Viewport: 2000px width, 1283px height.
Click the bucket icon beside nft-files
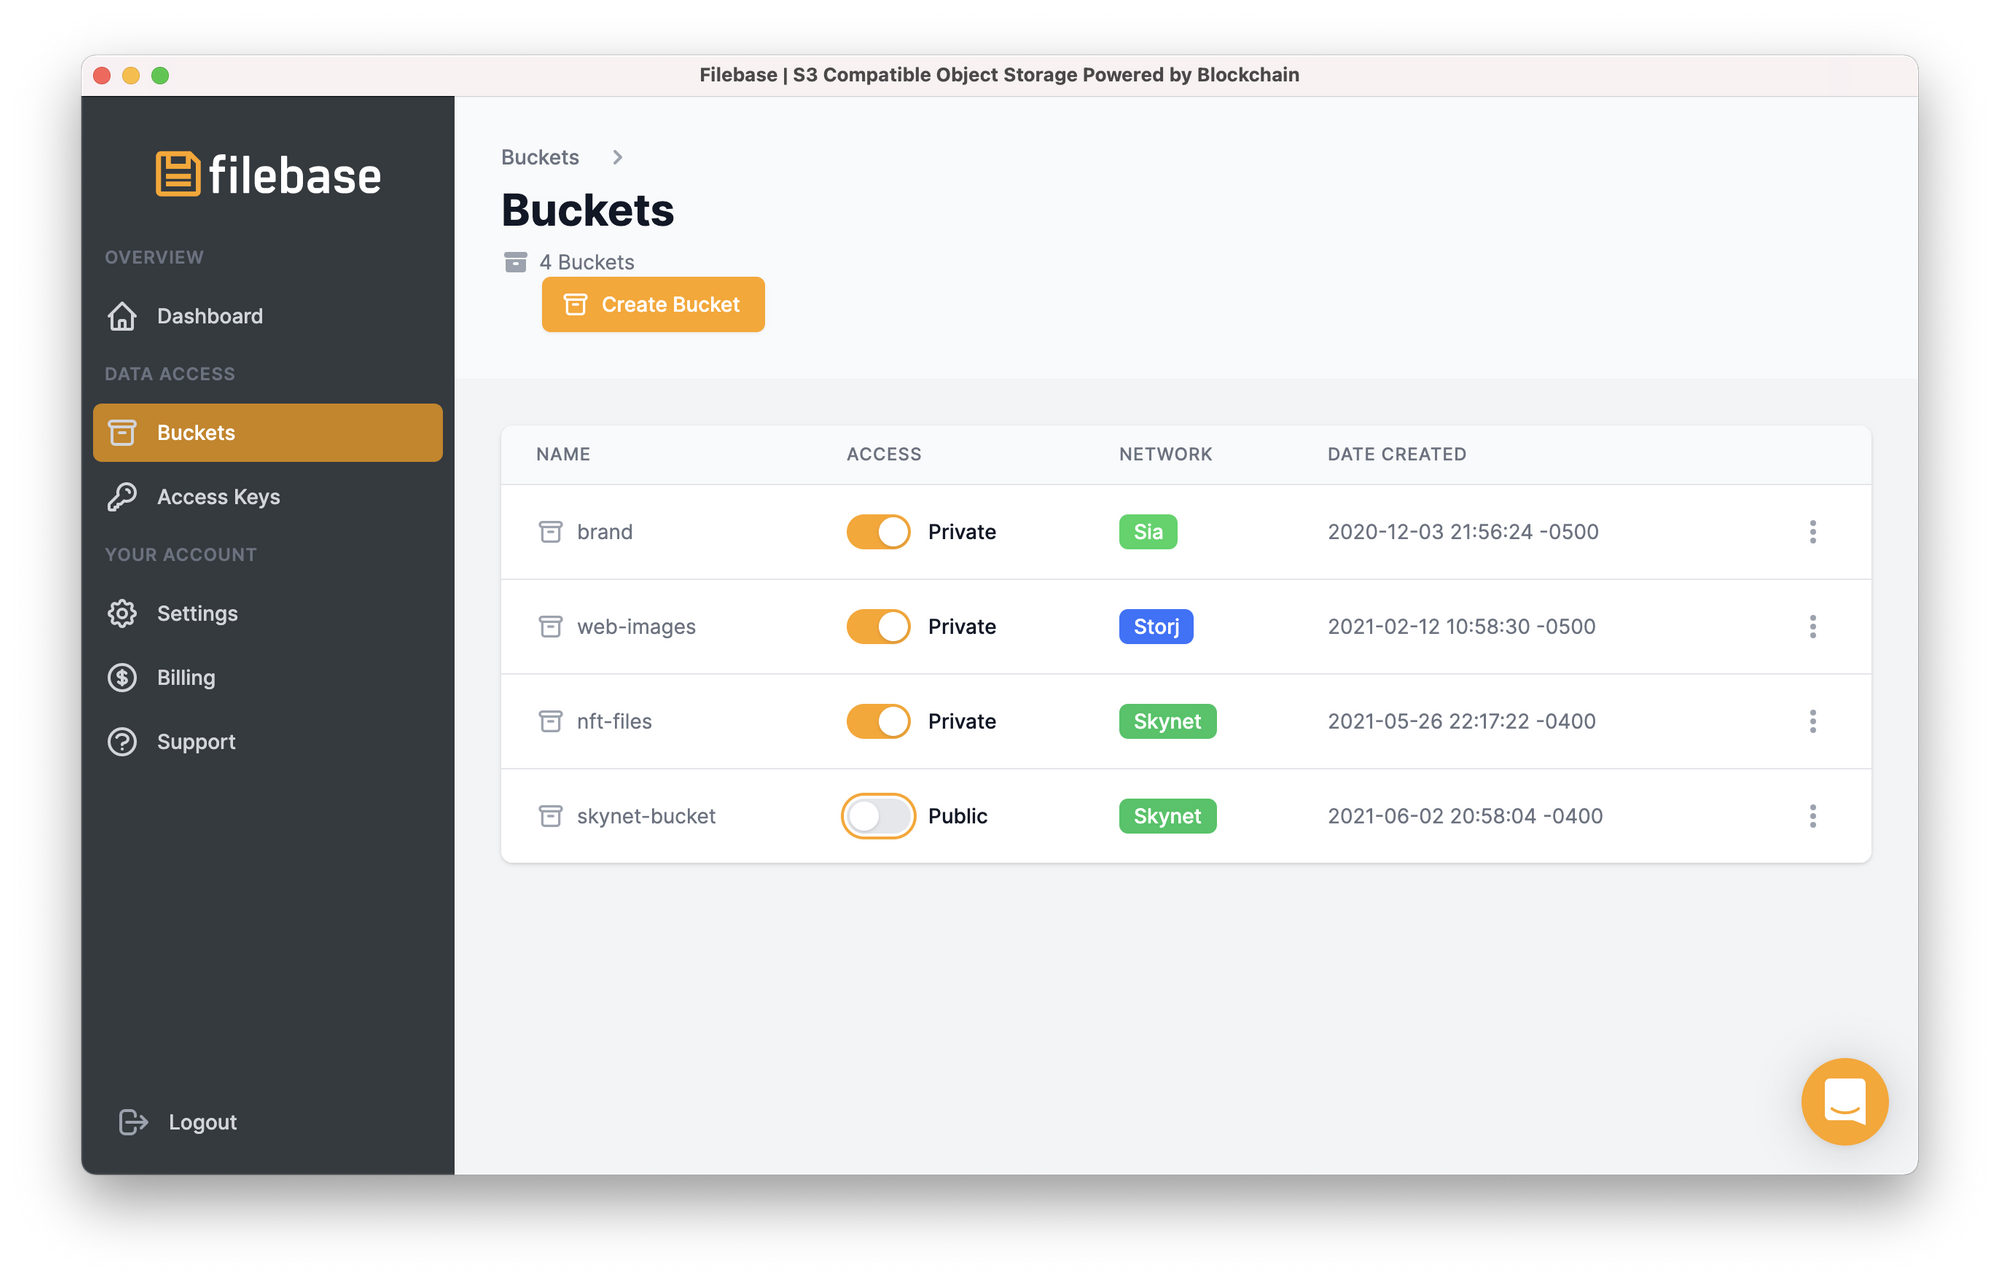click(x=550, y=721)
